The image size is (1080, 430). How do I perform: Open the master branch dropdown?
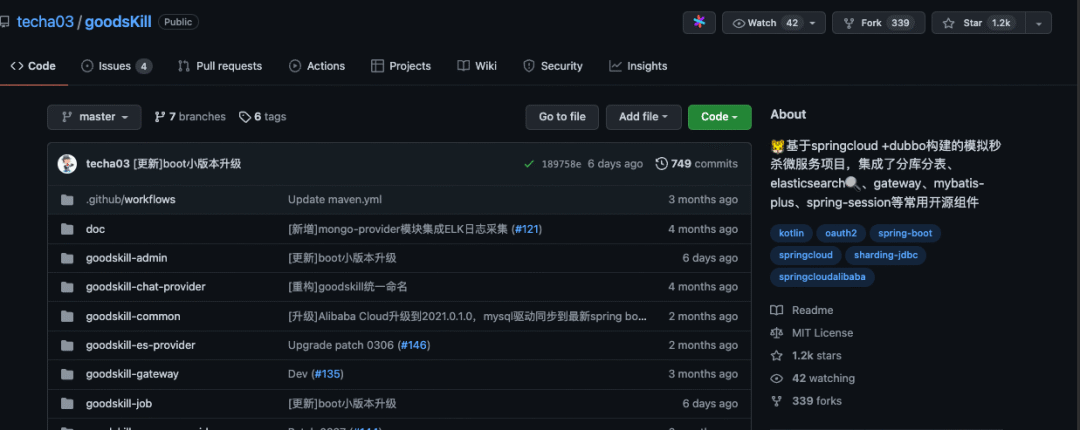coord(94,117)
